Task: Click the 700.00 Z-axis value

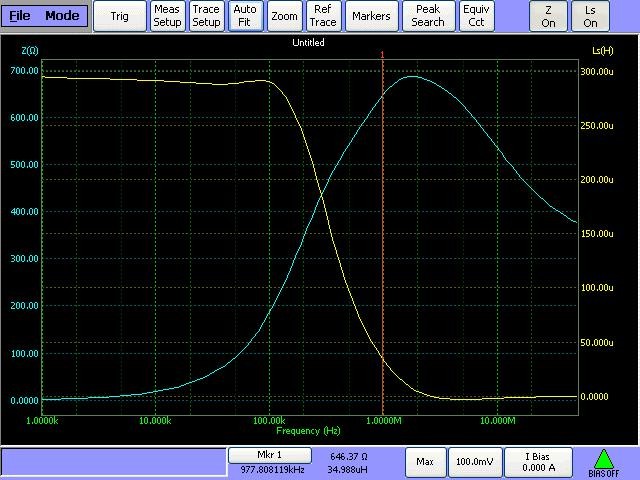Action: (24, 71)
